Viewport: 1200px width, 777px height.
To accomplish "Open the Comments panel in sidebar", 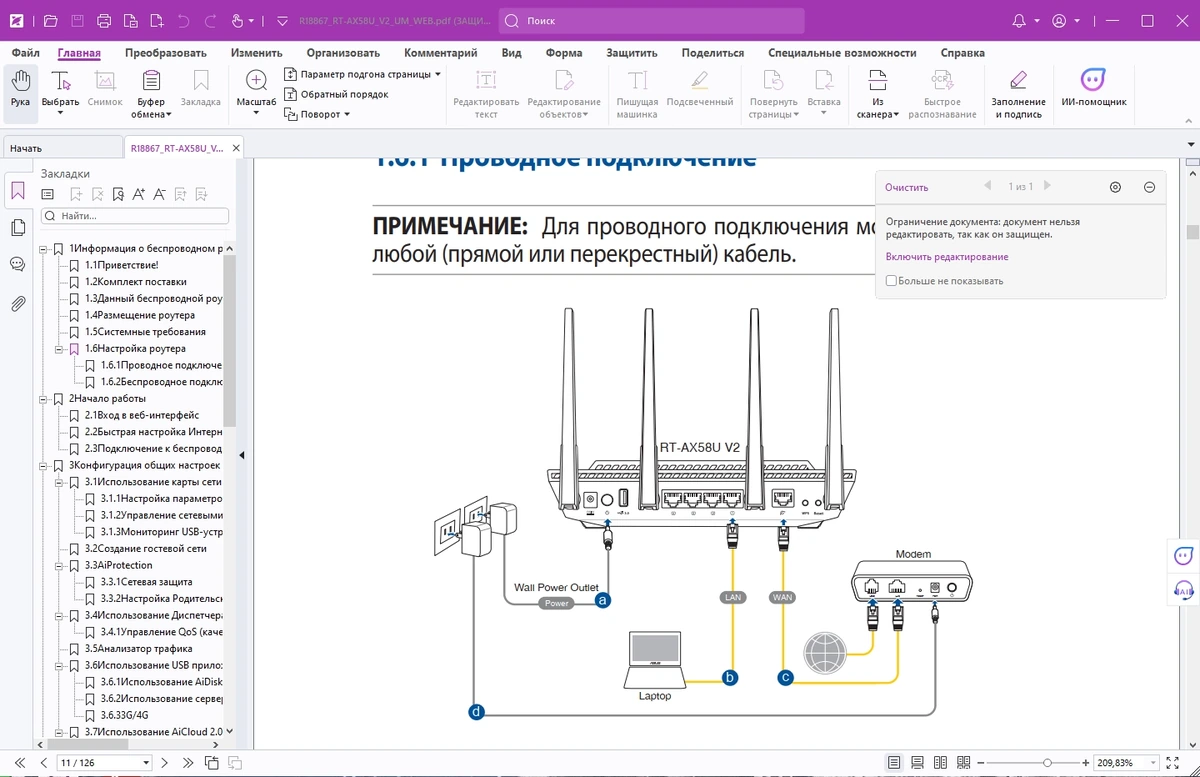I will click(18, 264).
